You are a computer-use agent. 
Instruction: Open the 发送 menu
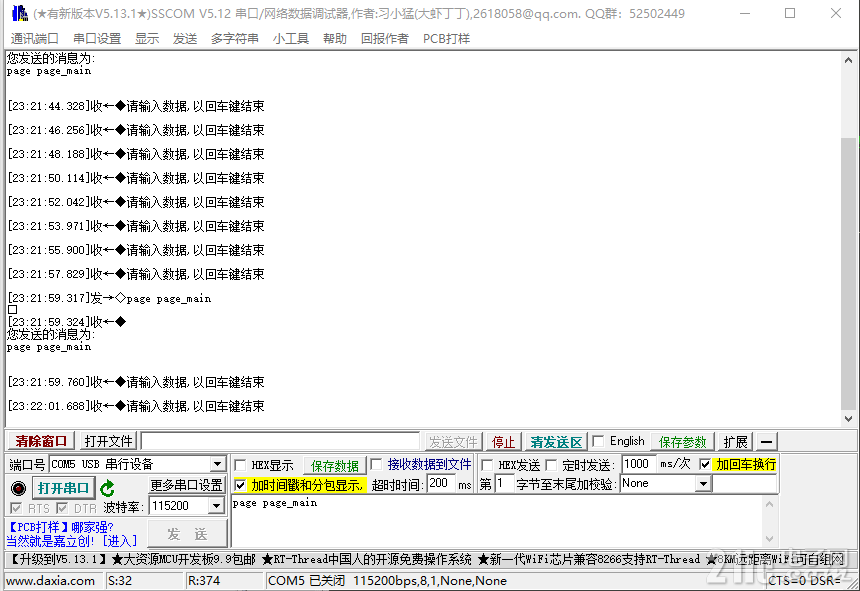click(x=185, y=38)
